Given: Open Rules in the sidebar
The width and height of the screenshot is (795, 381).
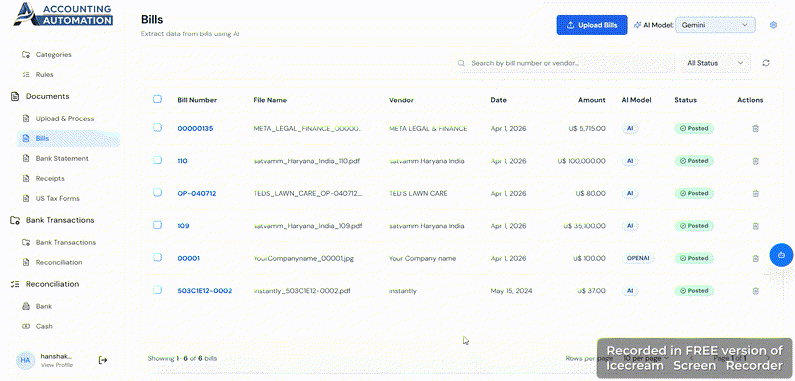Looking at the screenshot, I should click(44, 75).
